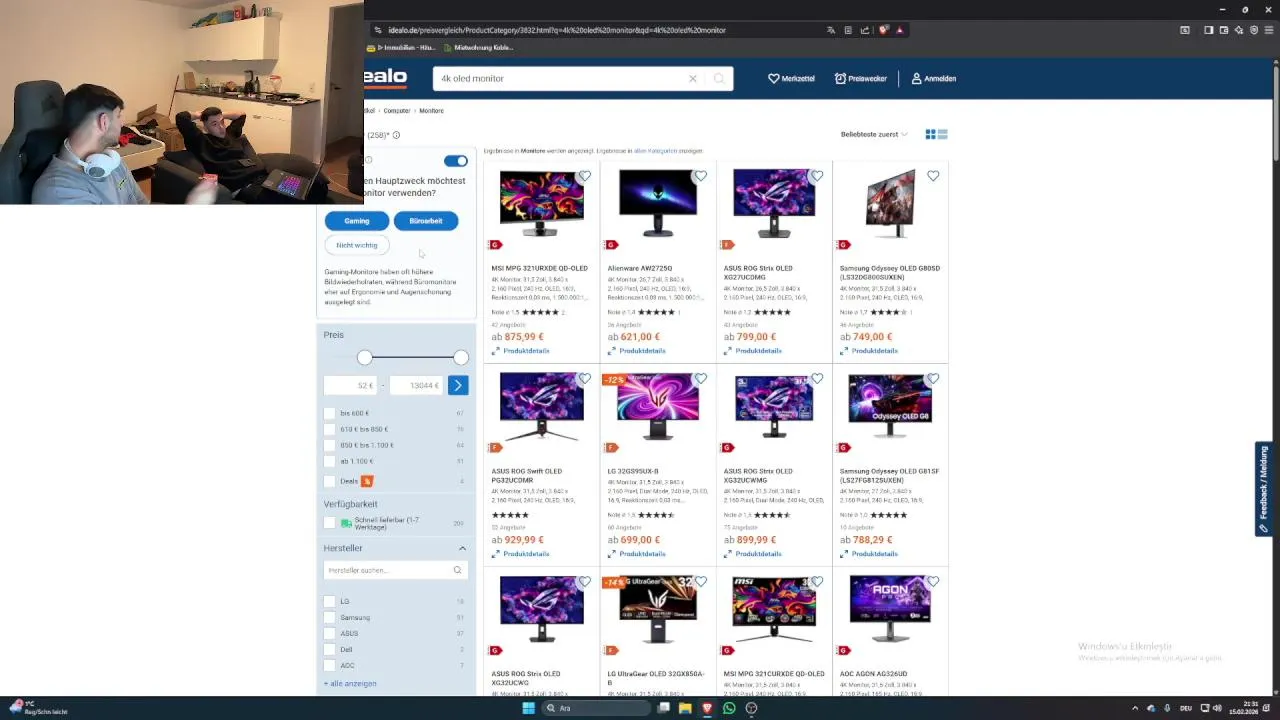1280x720 pixels.
Task: Select the Büroarbeit purpose button
Action: (x=426, y=221)
